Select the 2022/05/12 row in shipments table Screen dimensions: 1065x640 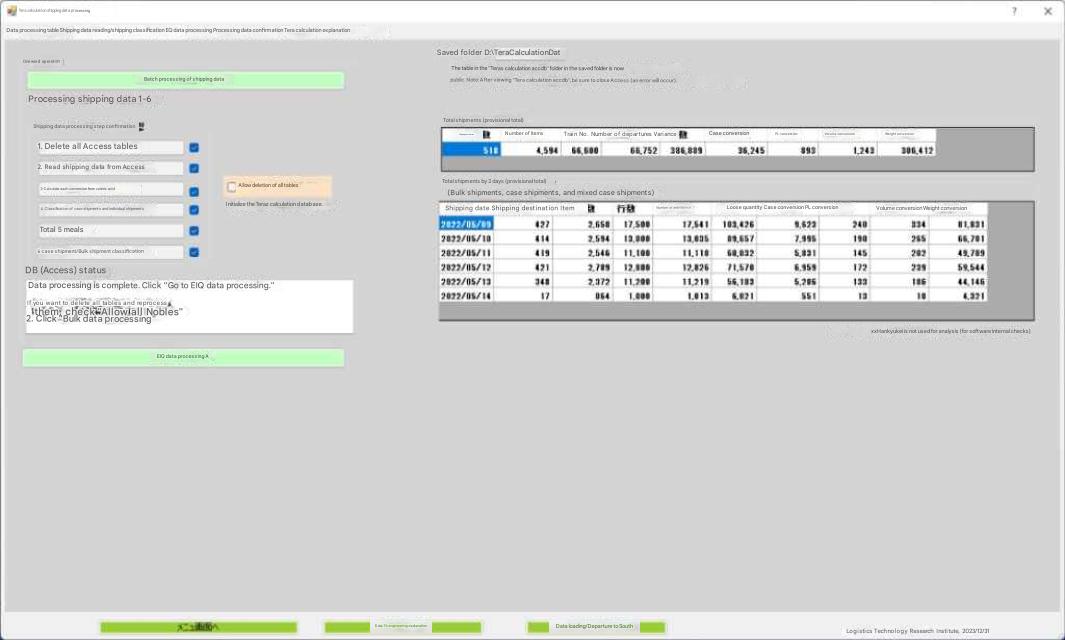[x=466, y=268]
